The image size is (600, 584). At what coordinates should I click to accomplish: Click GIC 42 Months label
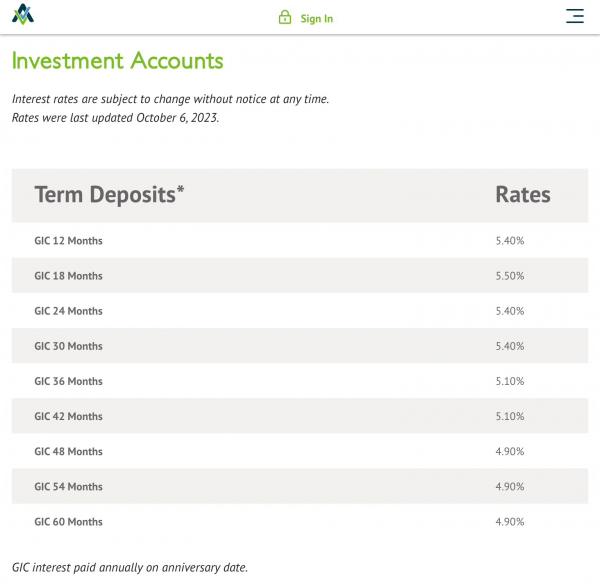pos(68,416)
